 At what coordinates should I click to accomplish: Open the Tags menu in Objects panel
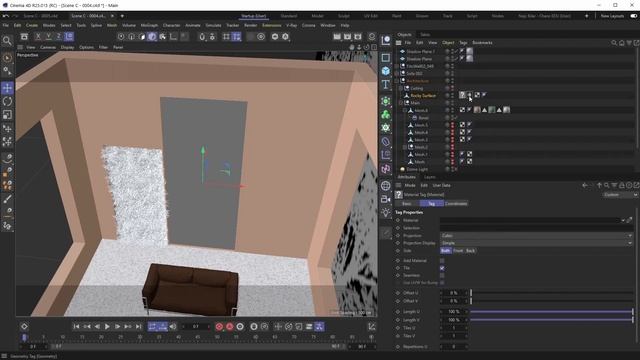pyautogui.click(x=463, y=42)
